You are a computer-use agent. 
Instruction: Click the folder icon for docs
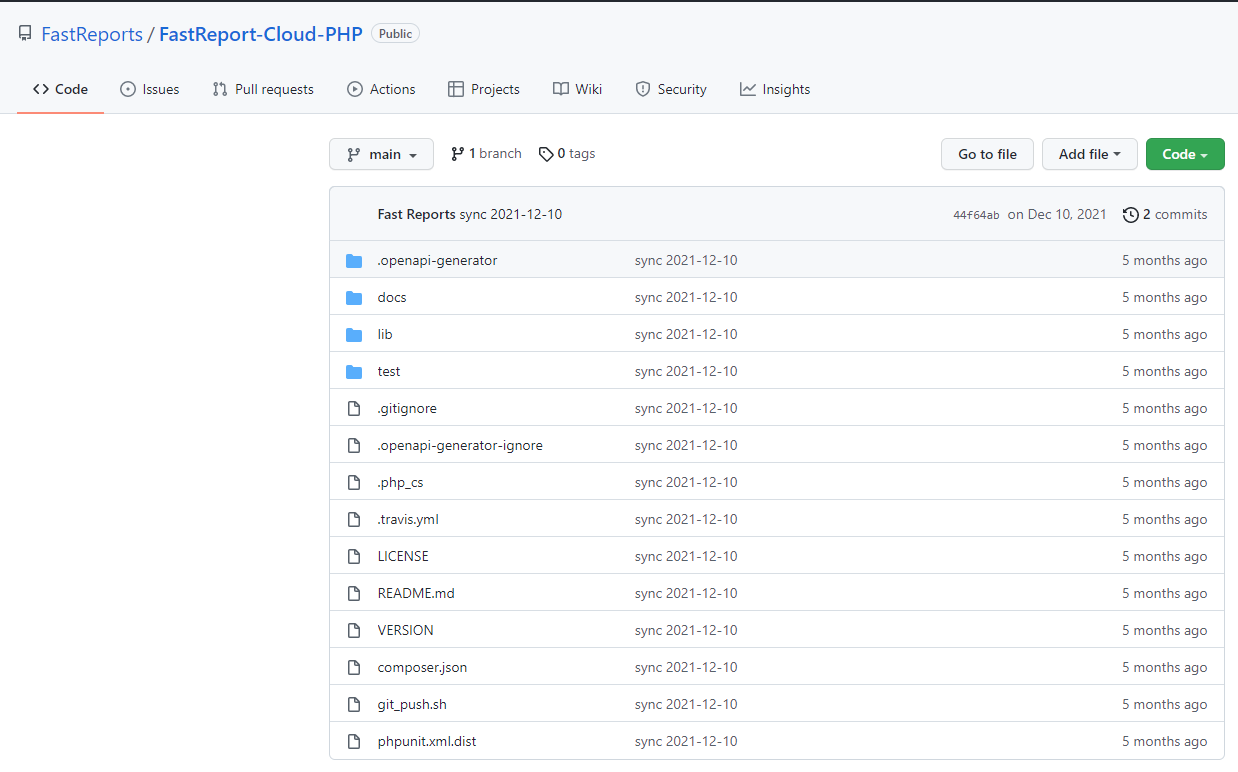[354, 298]
